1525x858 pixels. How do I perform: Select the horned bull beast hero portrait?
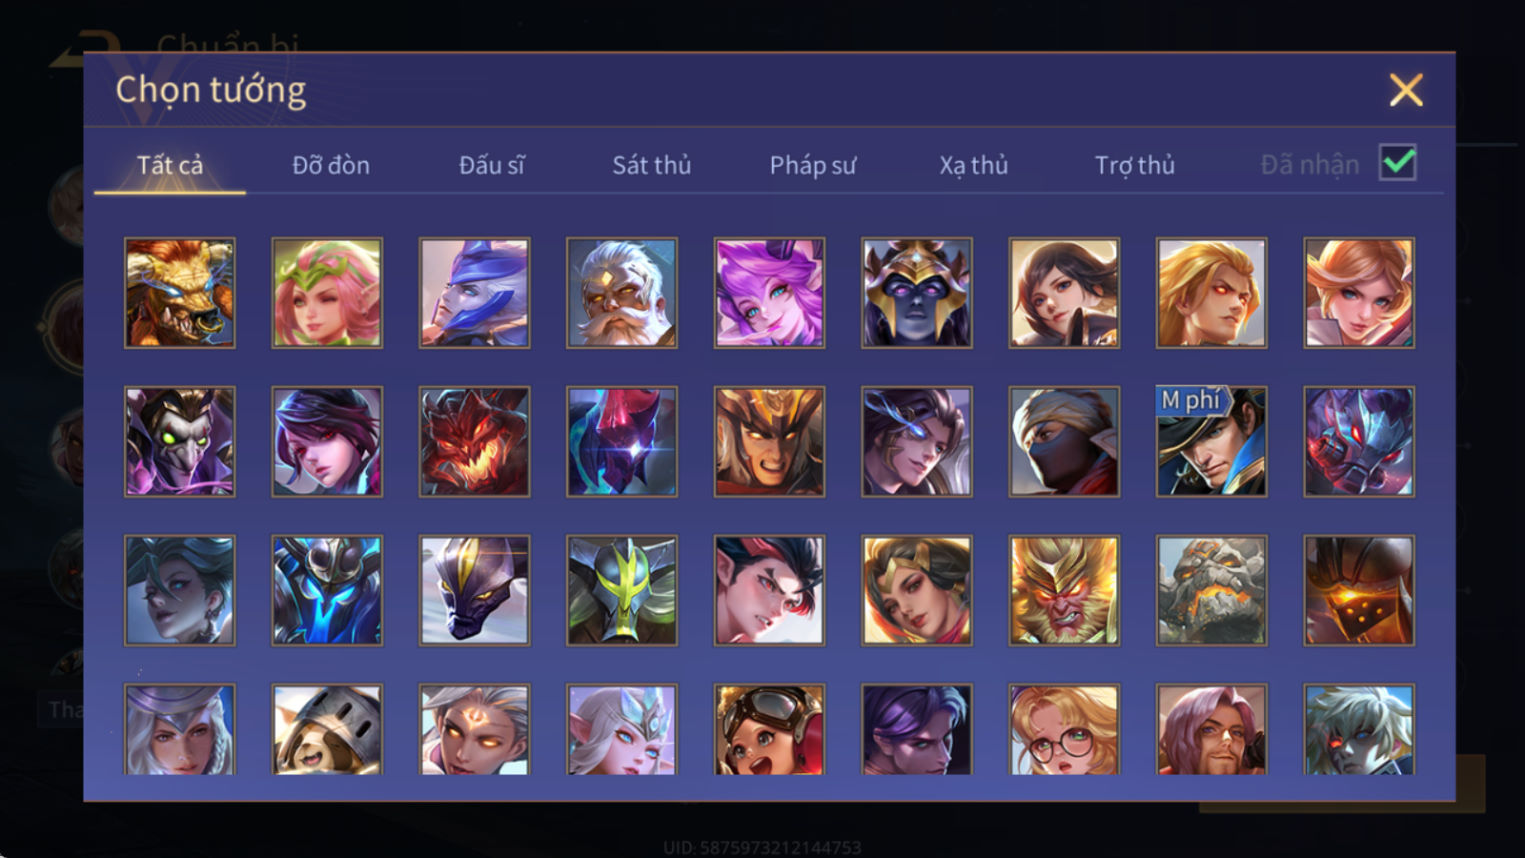[180, 293]
